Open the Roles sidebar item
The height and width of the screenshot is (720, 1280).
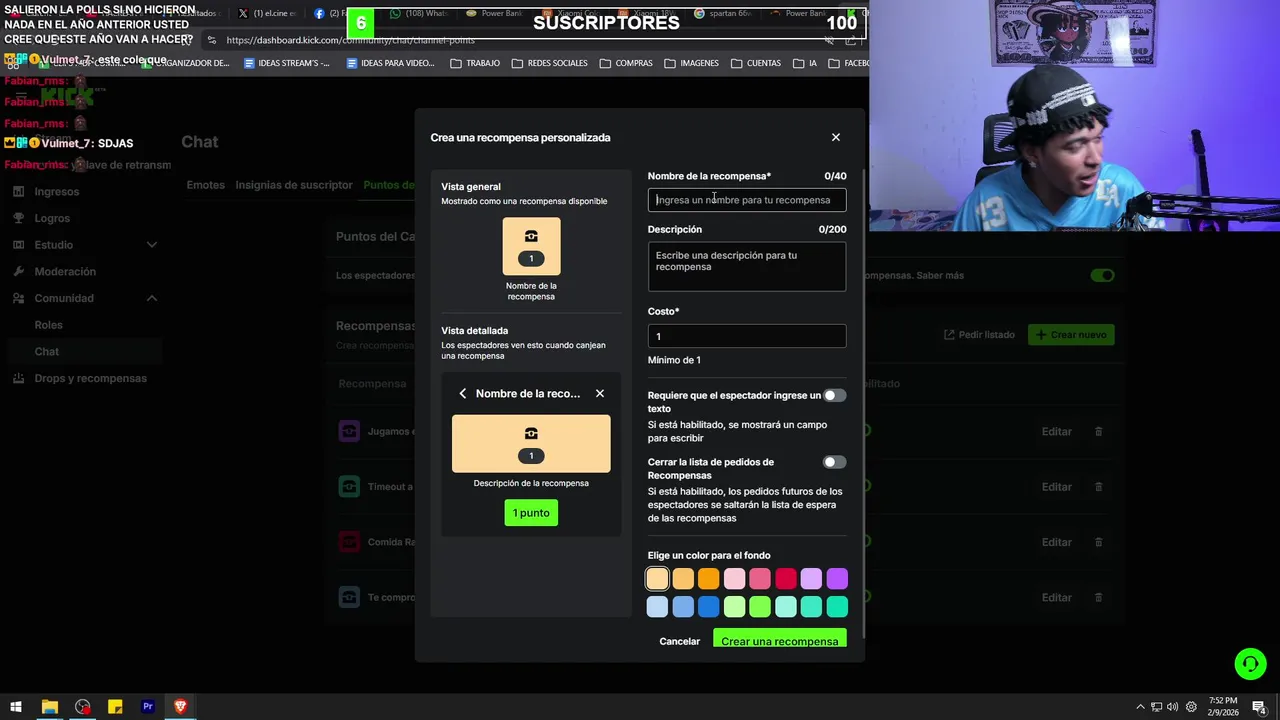[x=48, y=325]
